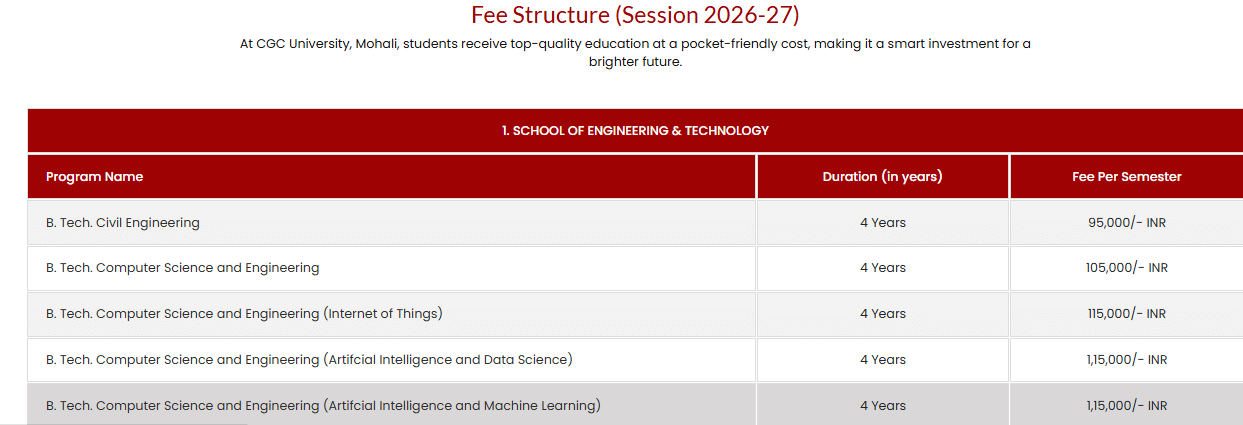Viewport: 1243px width, 425px height.
Task: Select the Artificial Intelligence and Data Science program
Action: click(x=309, y=360)
